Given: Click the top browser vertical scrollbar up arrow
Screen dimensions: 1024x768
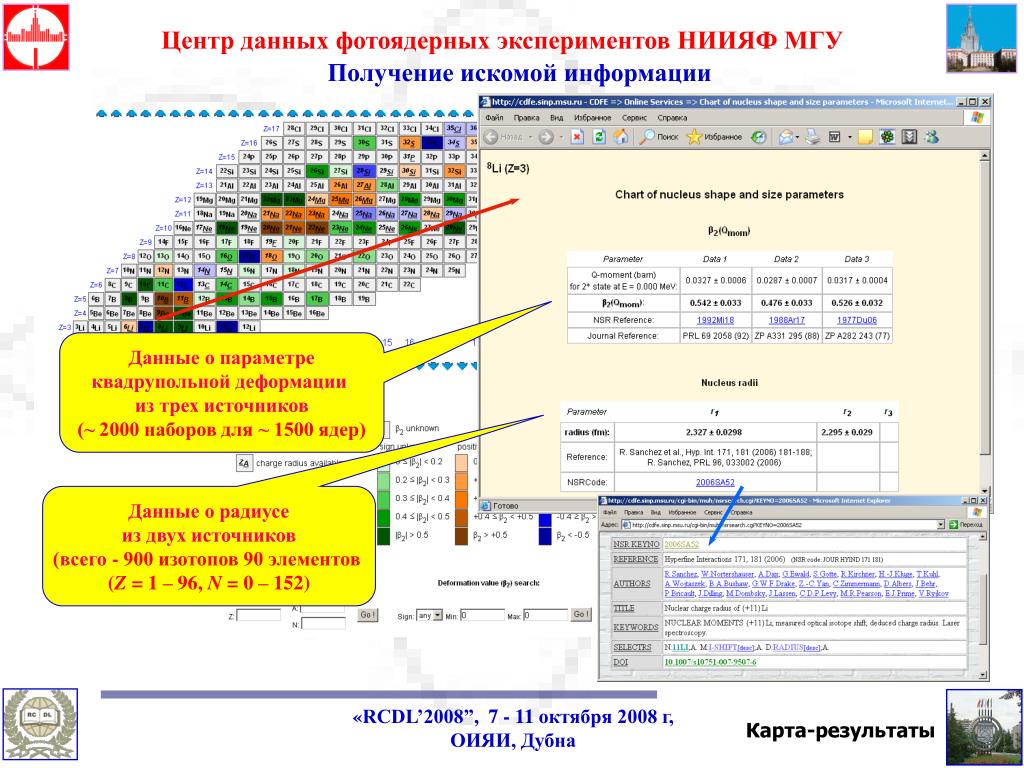Looking at the screenshot, I should 985,157.
